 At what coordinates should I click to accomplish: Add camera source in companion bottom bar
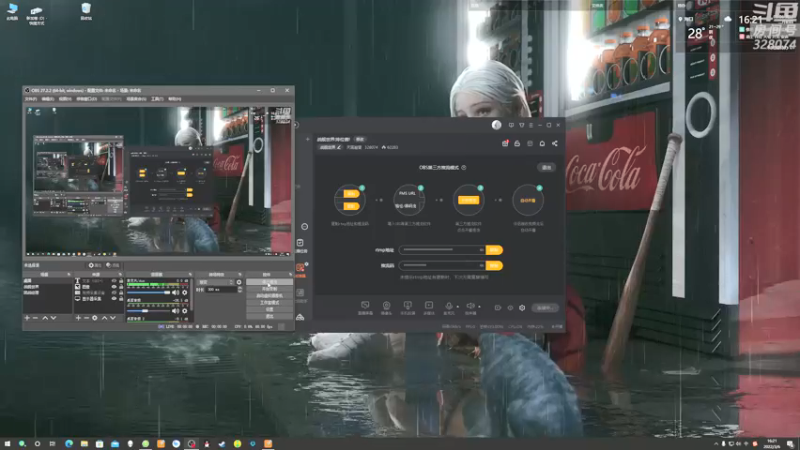386,307
